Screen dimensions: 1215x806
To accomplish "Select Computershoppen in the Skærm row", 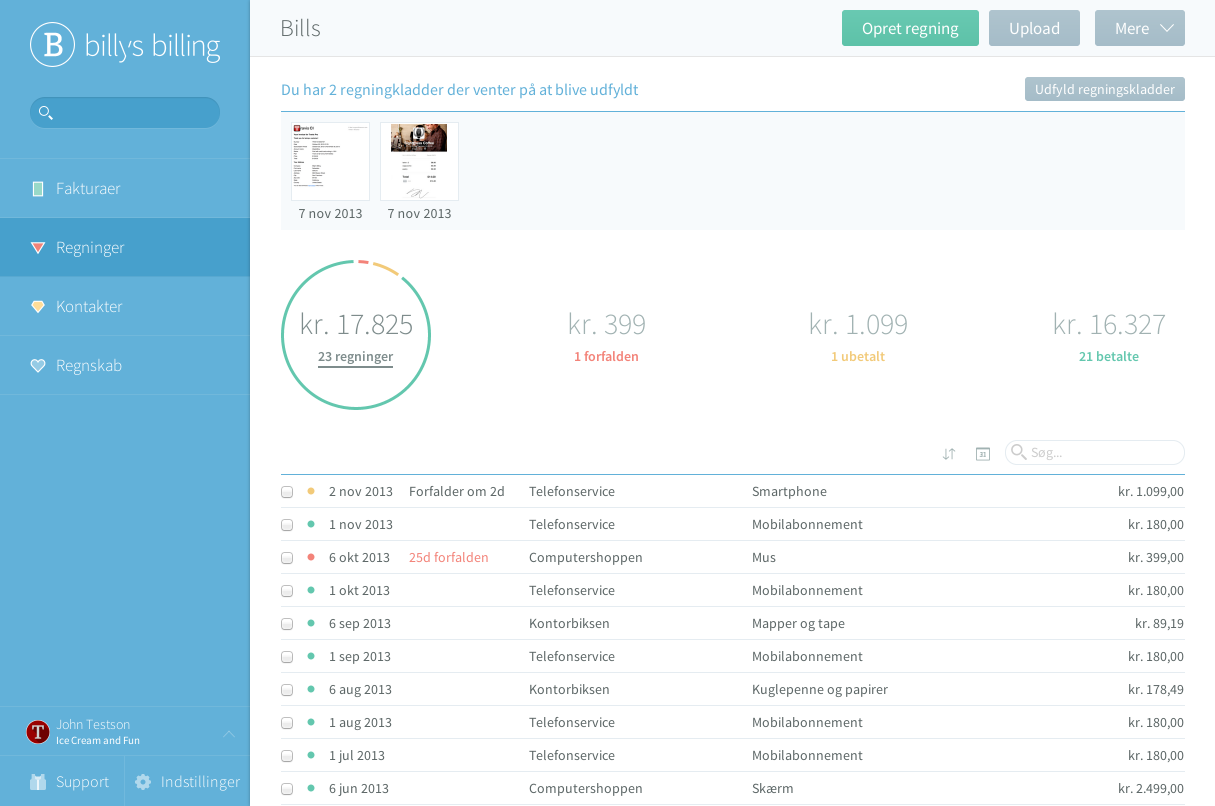I will coord(586,789).
